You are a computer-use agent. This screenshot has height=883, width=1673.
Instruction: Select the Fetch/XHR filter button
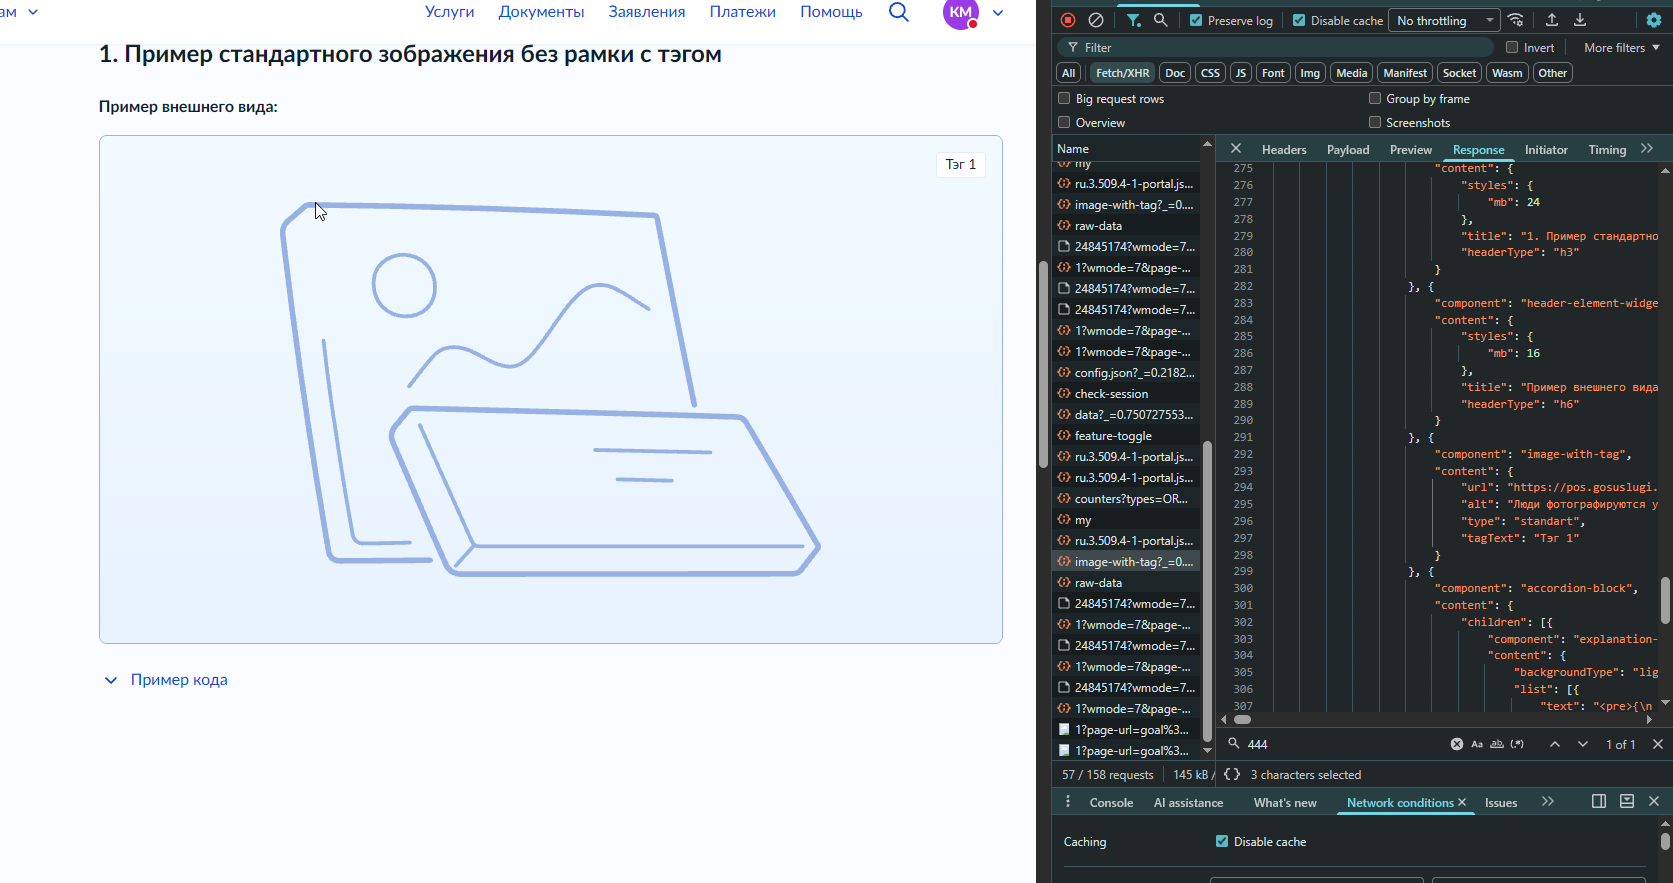1122,73
